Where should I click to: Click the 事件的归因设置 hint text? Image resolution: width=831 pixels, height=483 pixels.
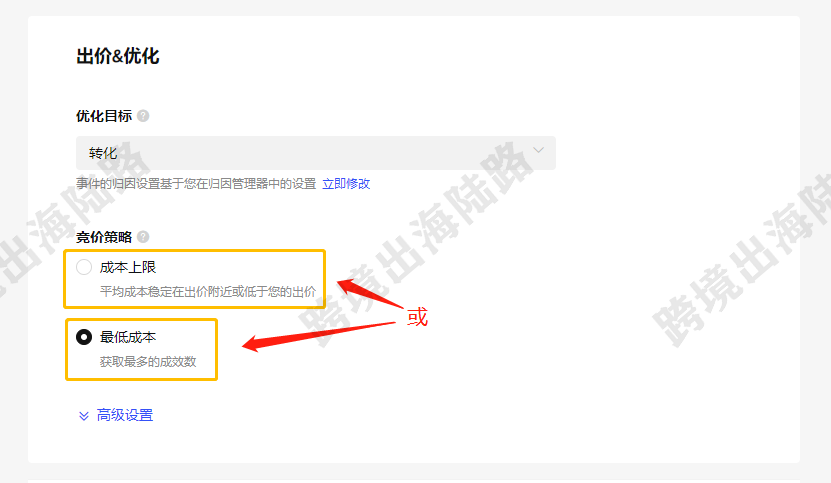pyautogui.click(x=196, y=184)
